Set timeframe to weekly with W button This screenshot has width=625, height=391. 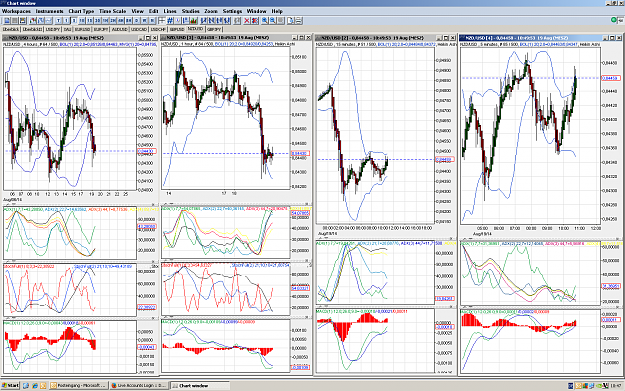pos(144,20)
